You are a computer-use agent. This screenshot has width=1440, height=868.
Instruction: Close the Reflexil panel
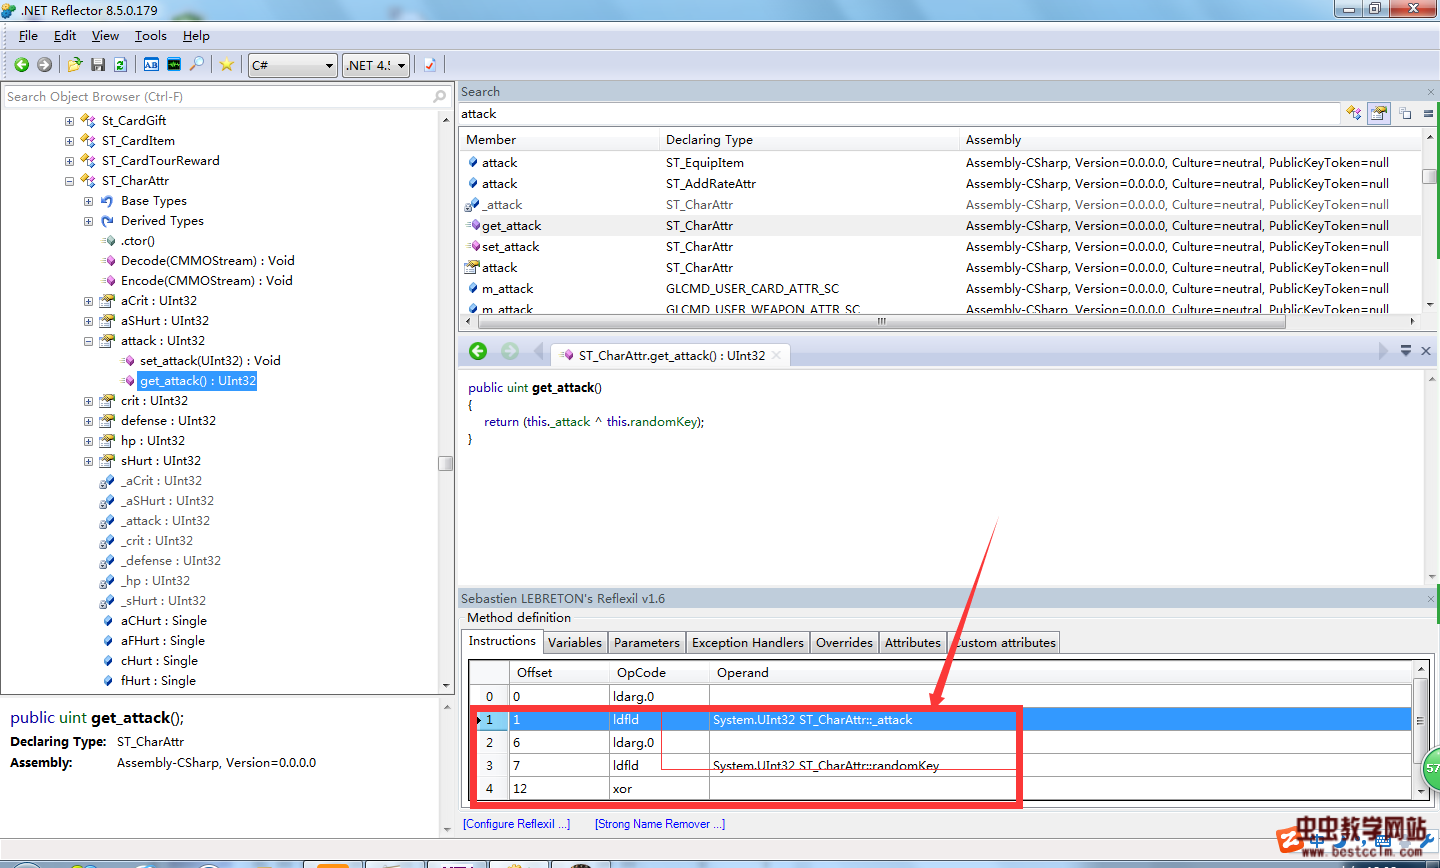[x=1431, y=599]
